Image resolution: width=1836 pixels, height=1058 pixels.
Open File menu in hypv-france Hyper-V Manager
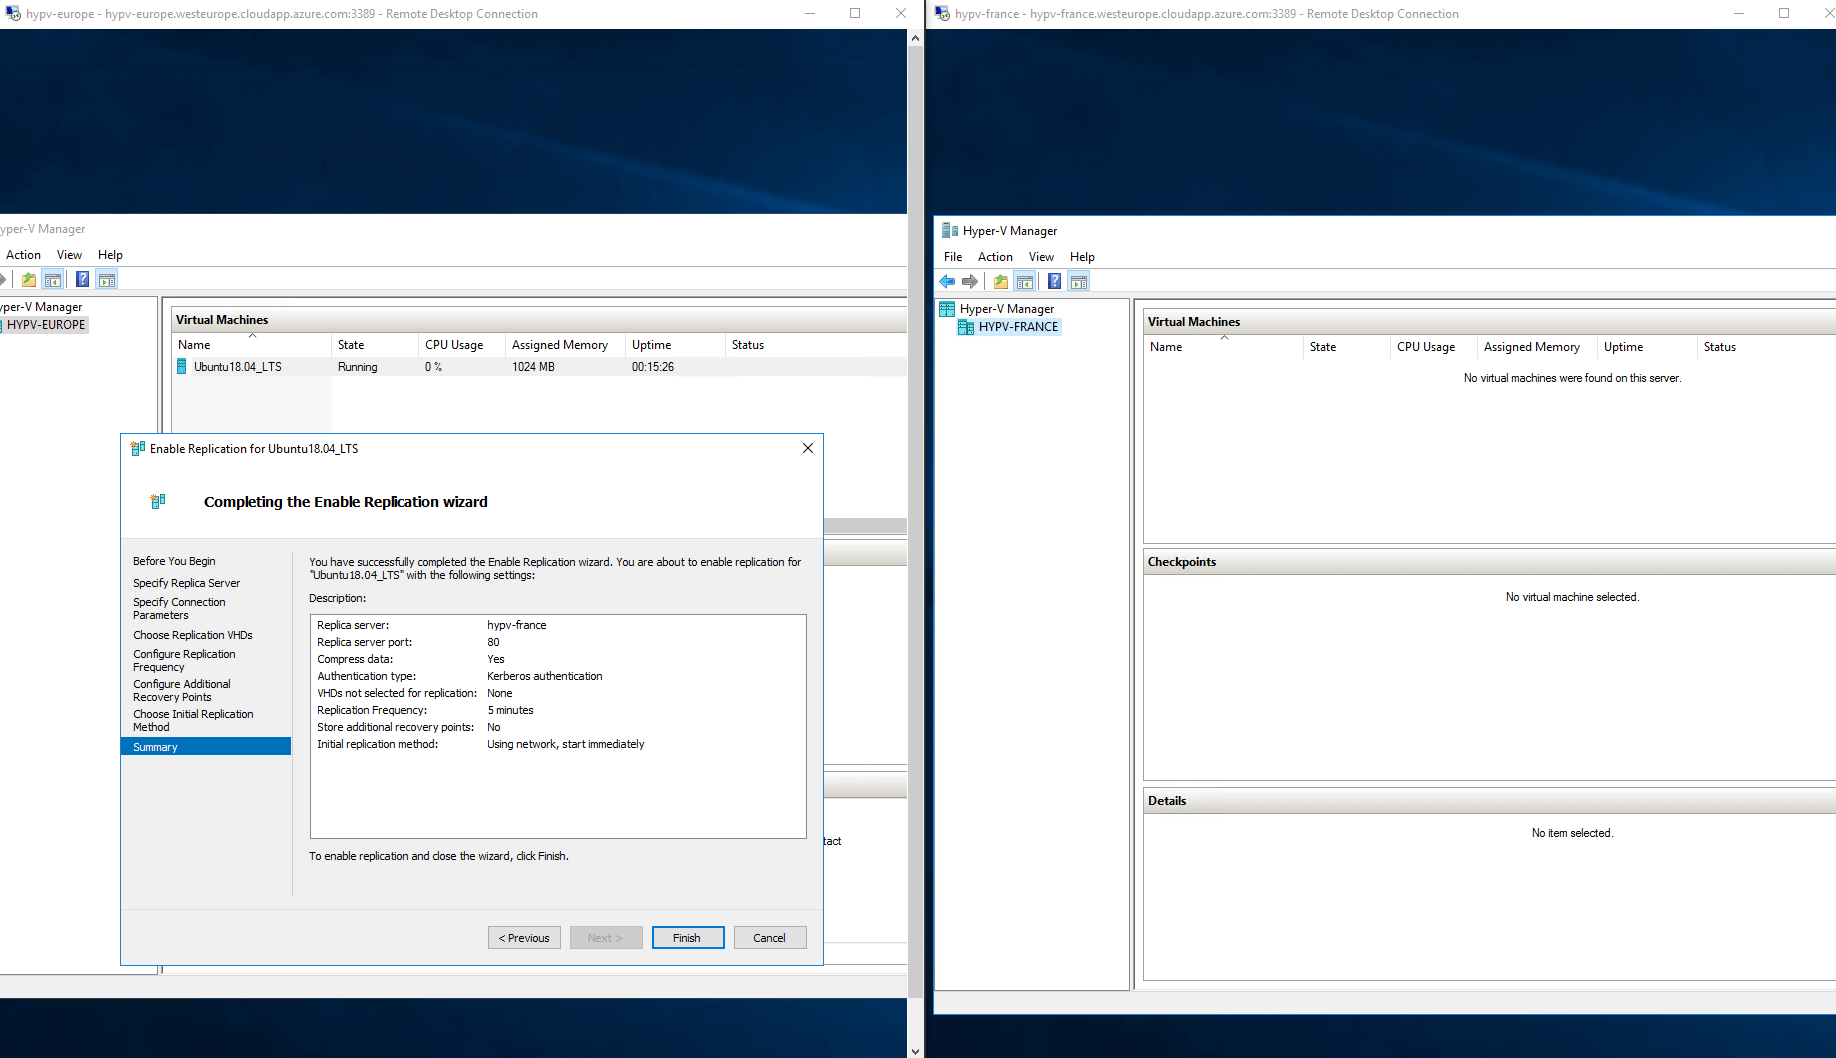click(x=953, y=257)
